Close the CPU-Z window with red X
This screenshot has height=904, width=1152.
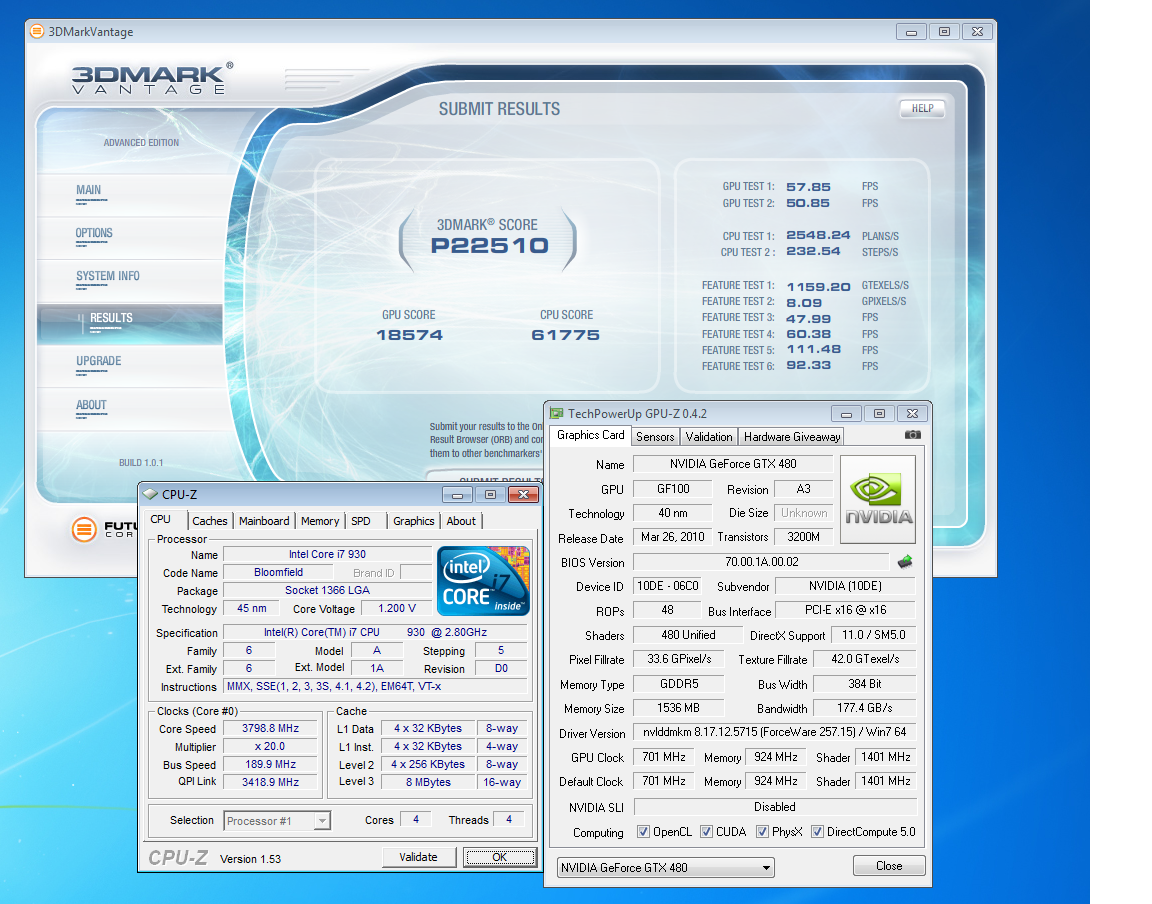click(523, 495)
